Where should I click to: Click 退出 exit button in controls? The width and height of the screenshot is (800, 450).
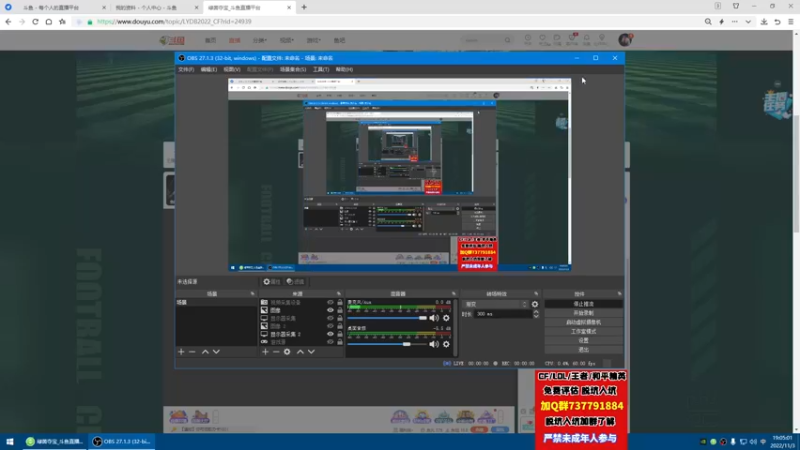584,350
